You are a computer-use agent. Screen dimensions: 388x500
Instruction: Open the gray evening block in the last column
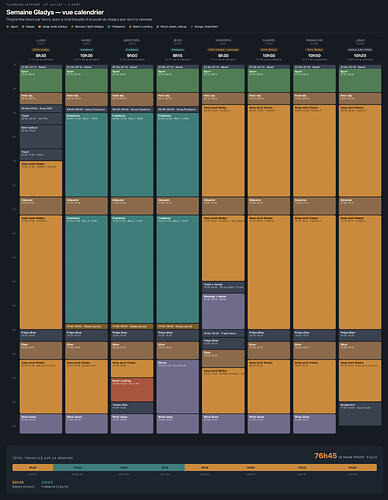[360, 414]
